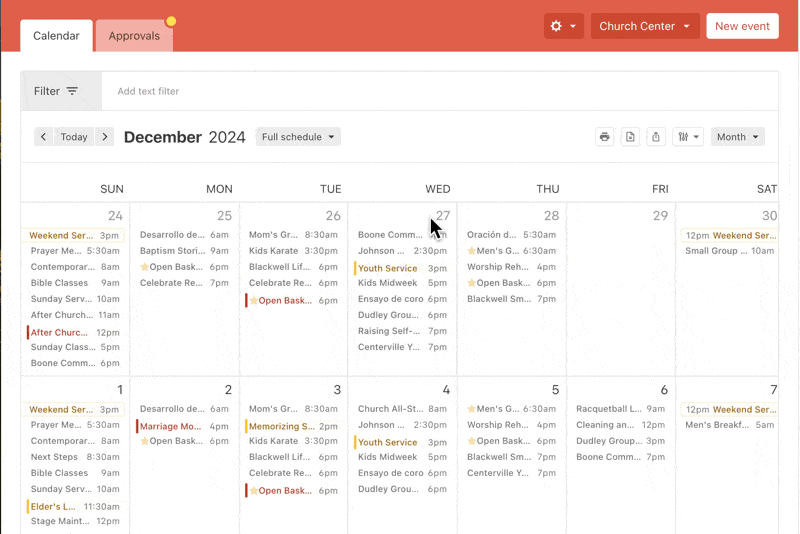Open Kids Midweek 5pm on Dec 4
The image size is (800, 534).
(402, 457)
